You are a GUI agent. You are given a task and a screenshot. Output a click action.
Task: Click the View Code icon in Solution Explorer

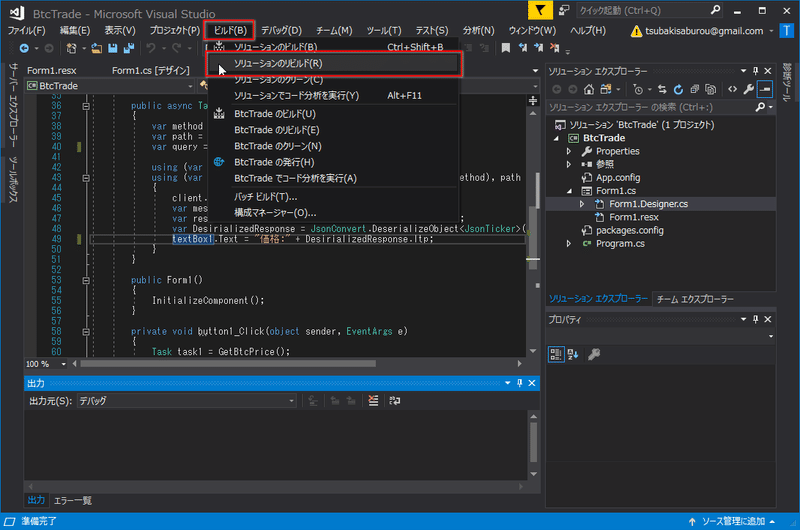(x=732, y=89)
